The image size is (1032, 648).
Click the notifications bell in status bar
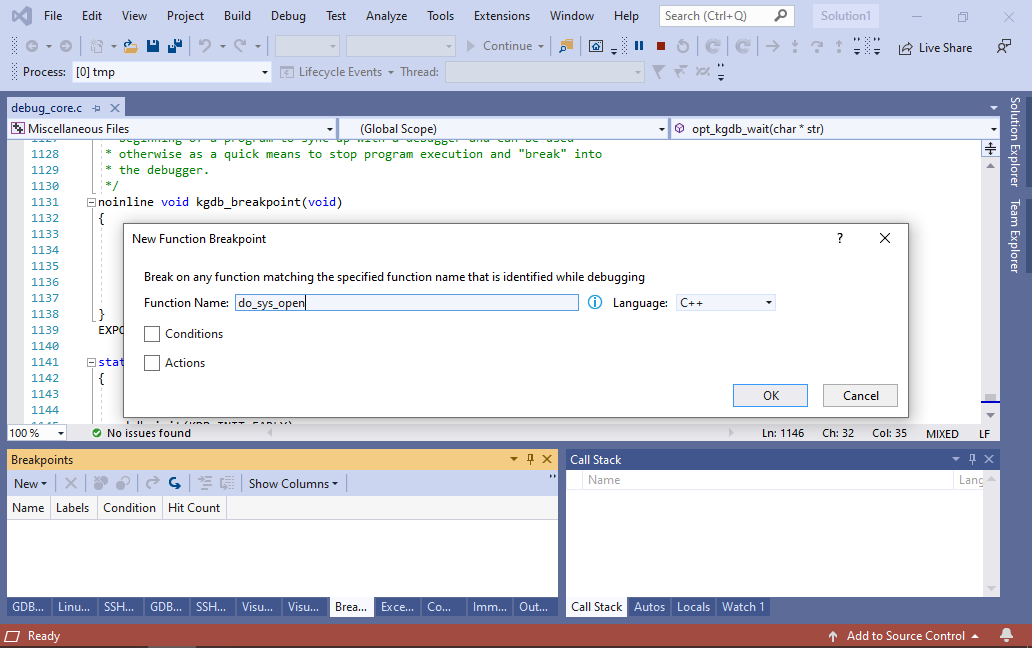point(1006,635)
